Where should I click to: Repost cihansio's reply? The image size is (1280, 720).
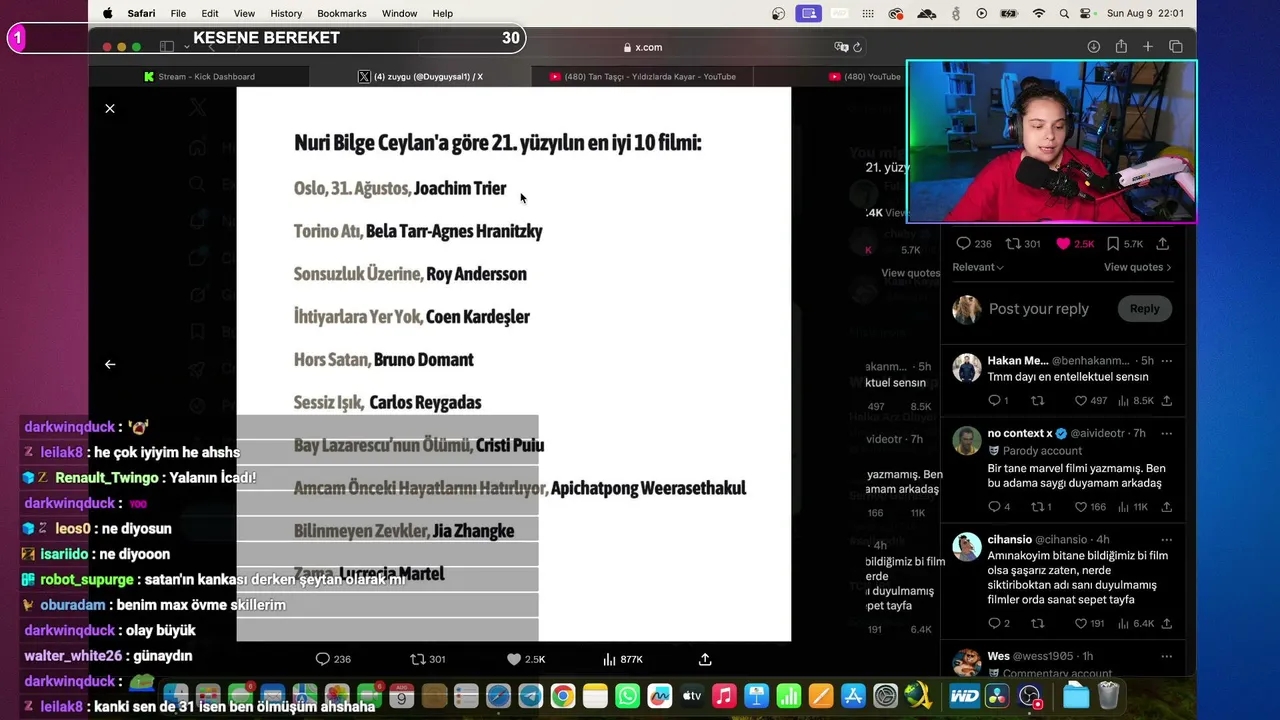(1038, 623)
